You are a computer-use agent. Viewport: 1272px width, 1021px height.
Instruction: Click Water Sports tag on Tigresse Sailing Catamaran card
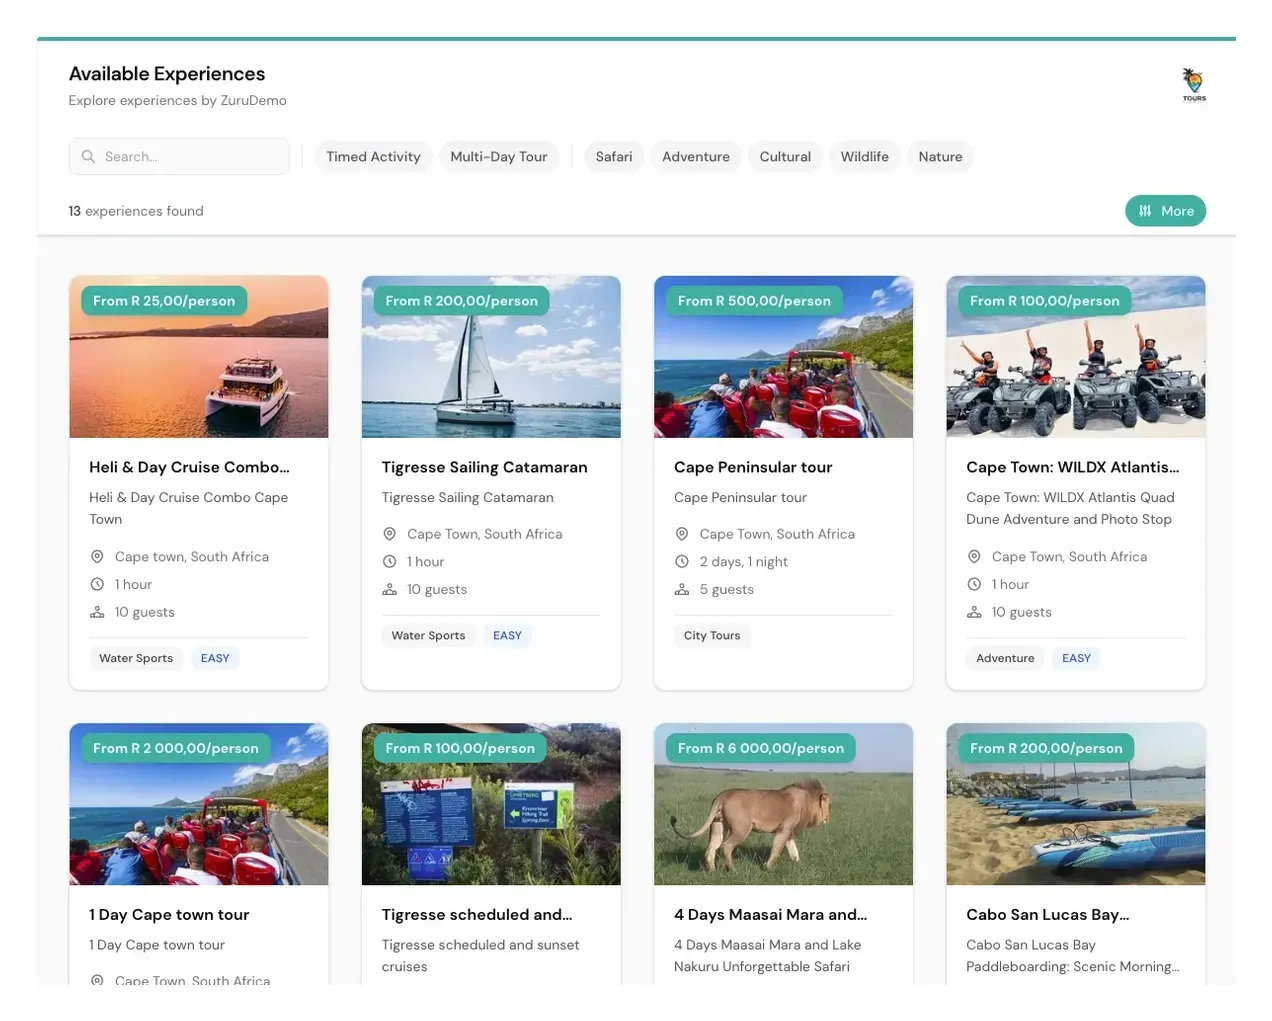[428, 635]
